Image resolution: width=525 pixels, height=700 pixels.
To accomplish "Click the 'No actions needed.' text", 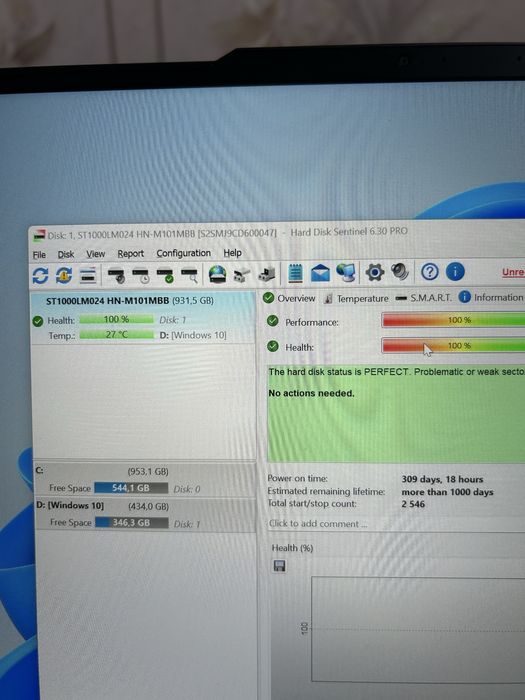I will pos(311,393).
